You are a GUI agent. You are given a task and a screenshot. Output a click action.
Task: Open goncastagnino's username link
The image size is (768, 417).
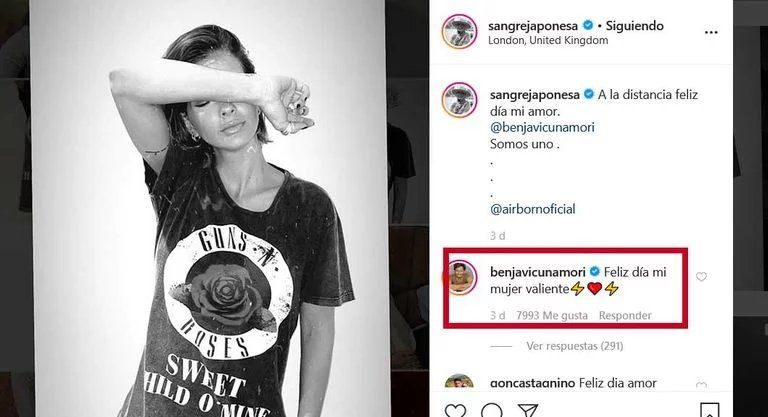pos(532,383)
